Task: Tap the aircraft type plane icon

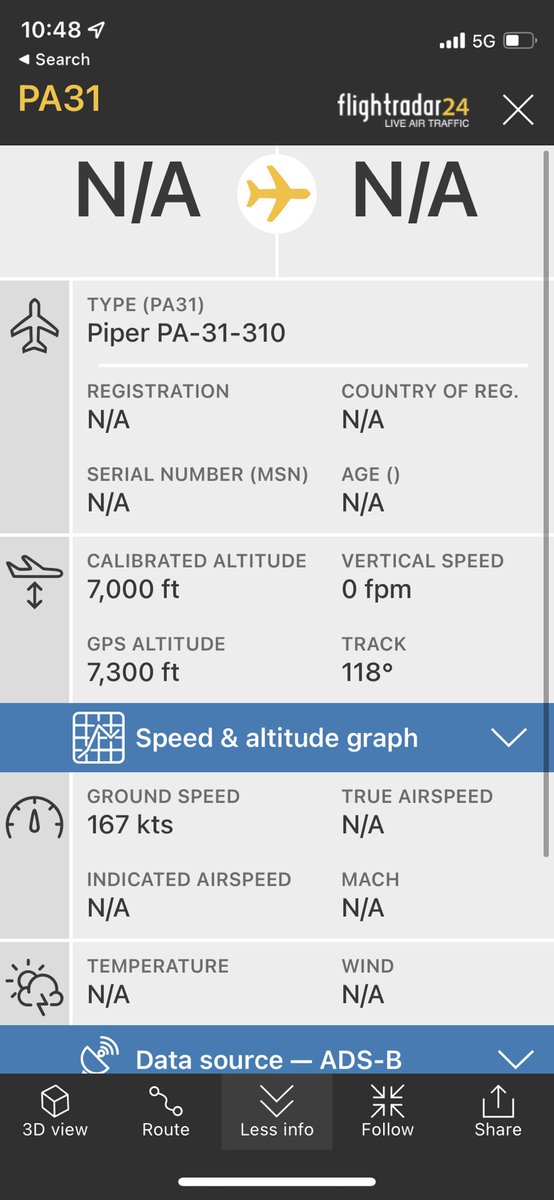Action: tap(35, 327)
